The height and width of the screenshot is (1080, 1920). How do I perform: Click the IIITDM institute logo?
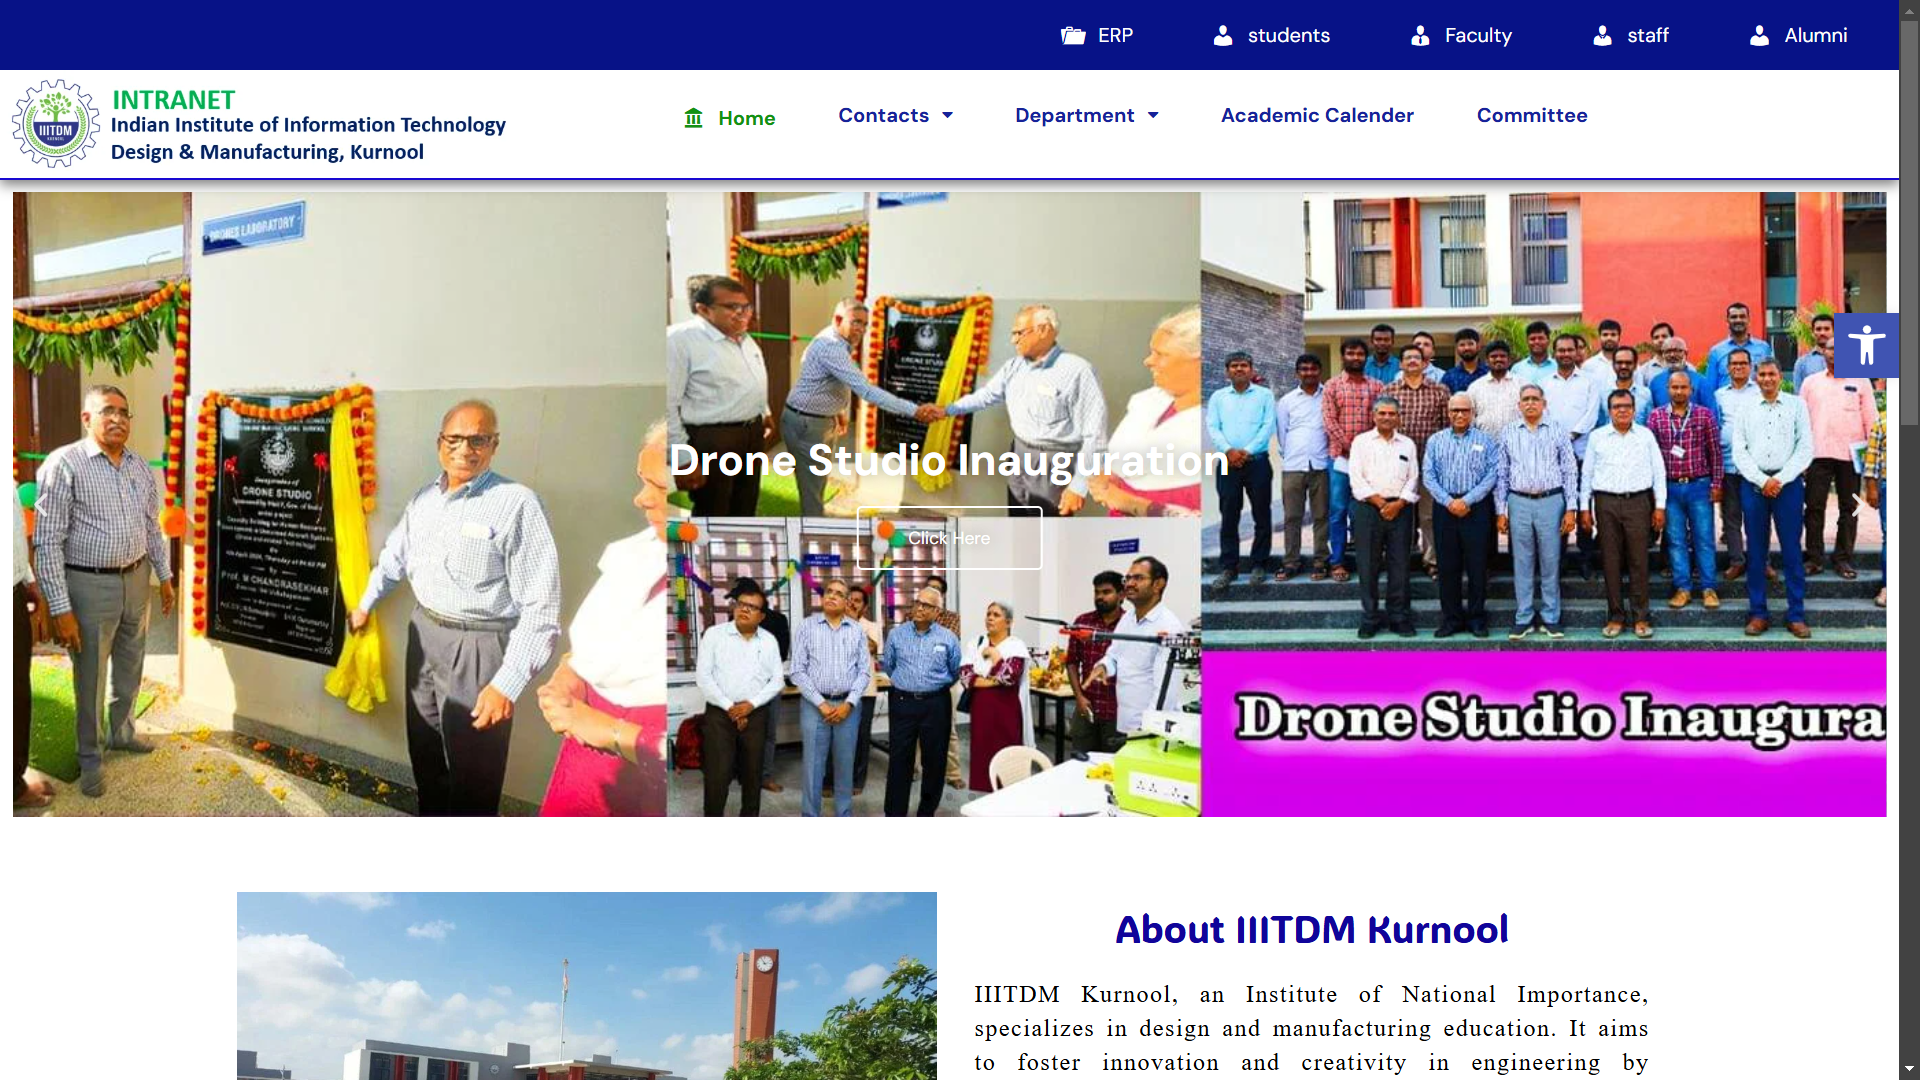tap(56, 124)
